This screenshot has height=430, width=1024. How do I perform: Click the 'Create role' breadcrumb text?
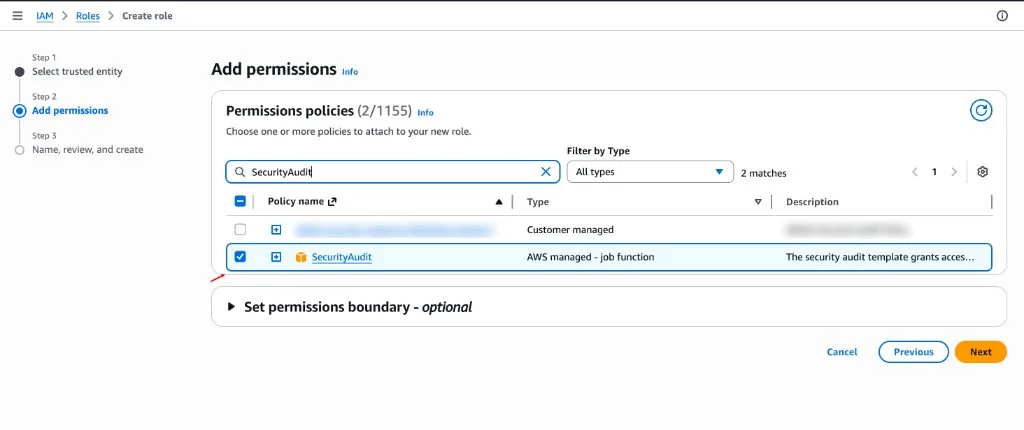[148, 16]
